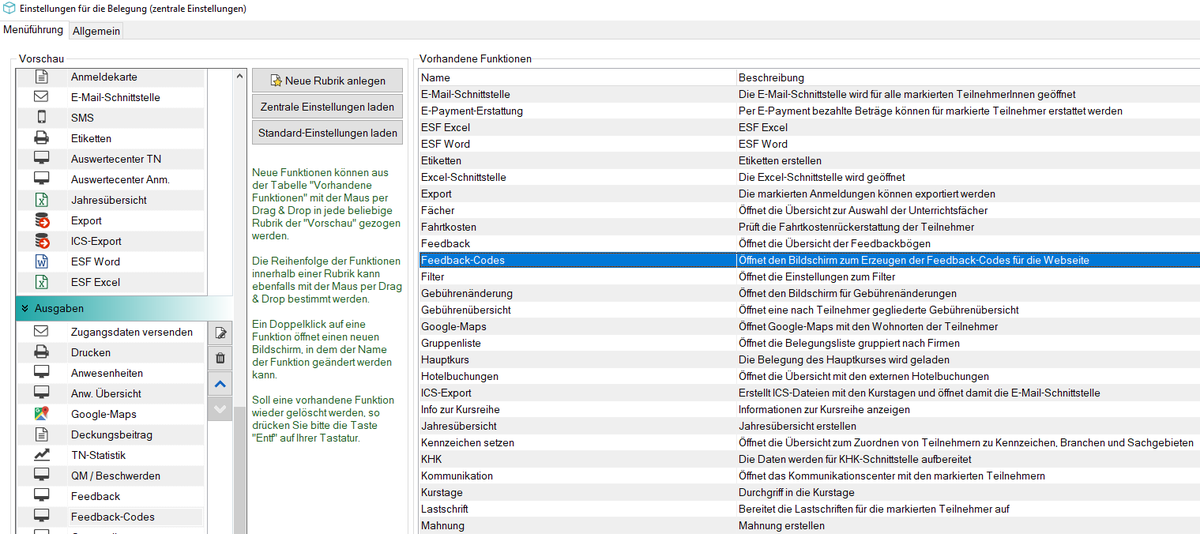Click description 'Öffnet die Übersicht der Feedbackbögen'

coord(834,244)
